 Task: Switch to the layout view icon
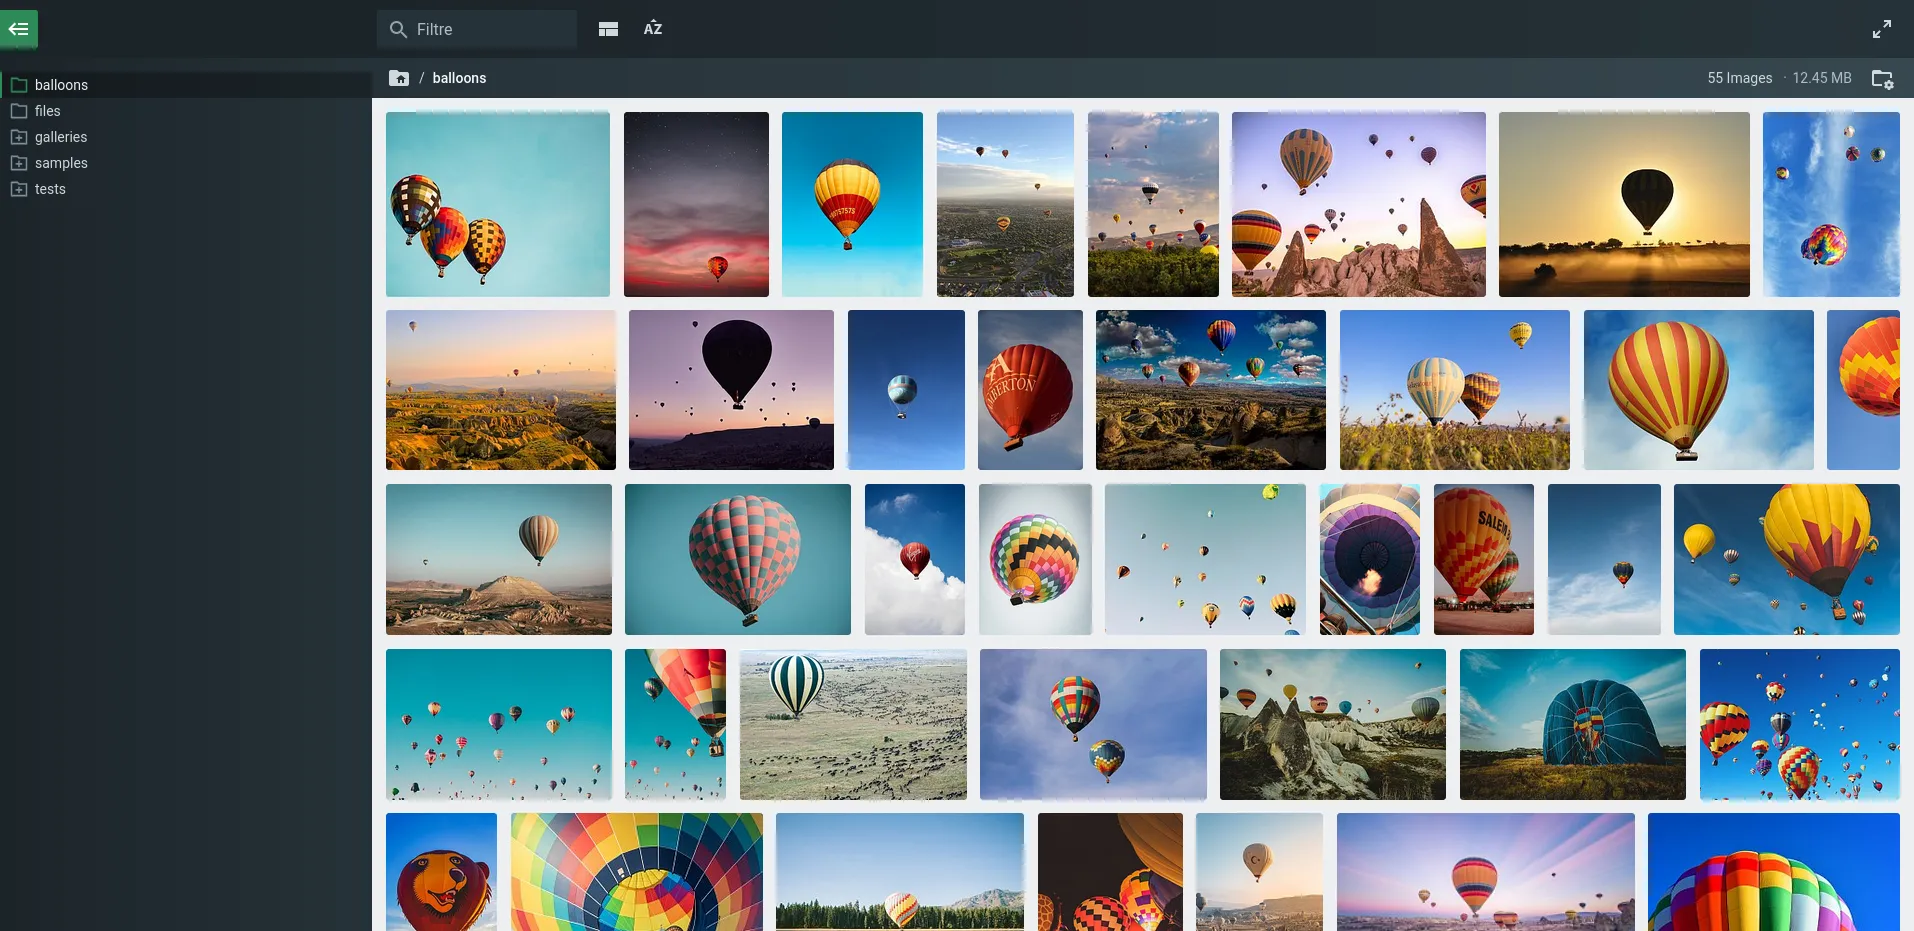(607, 28)
